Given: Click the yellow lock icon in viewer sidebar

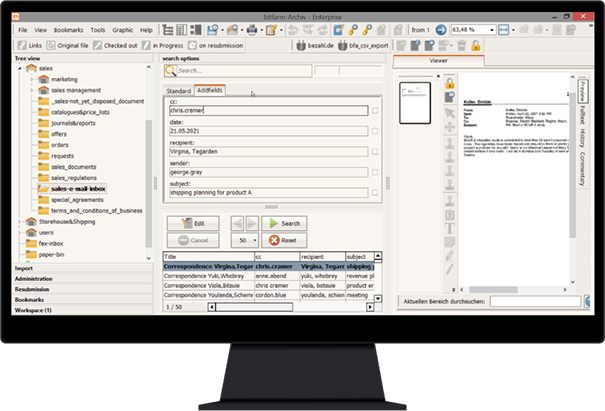Looking at the screenshot, I should tap(450, 83).
